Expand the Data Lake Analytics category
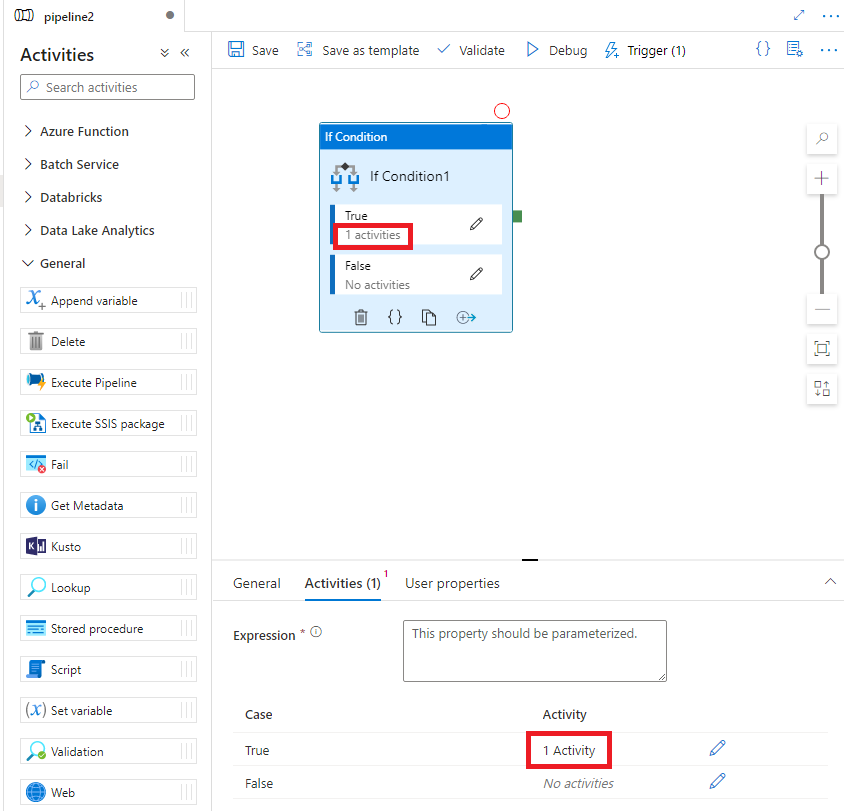The image size is (844, 811). coord(89,230)
